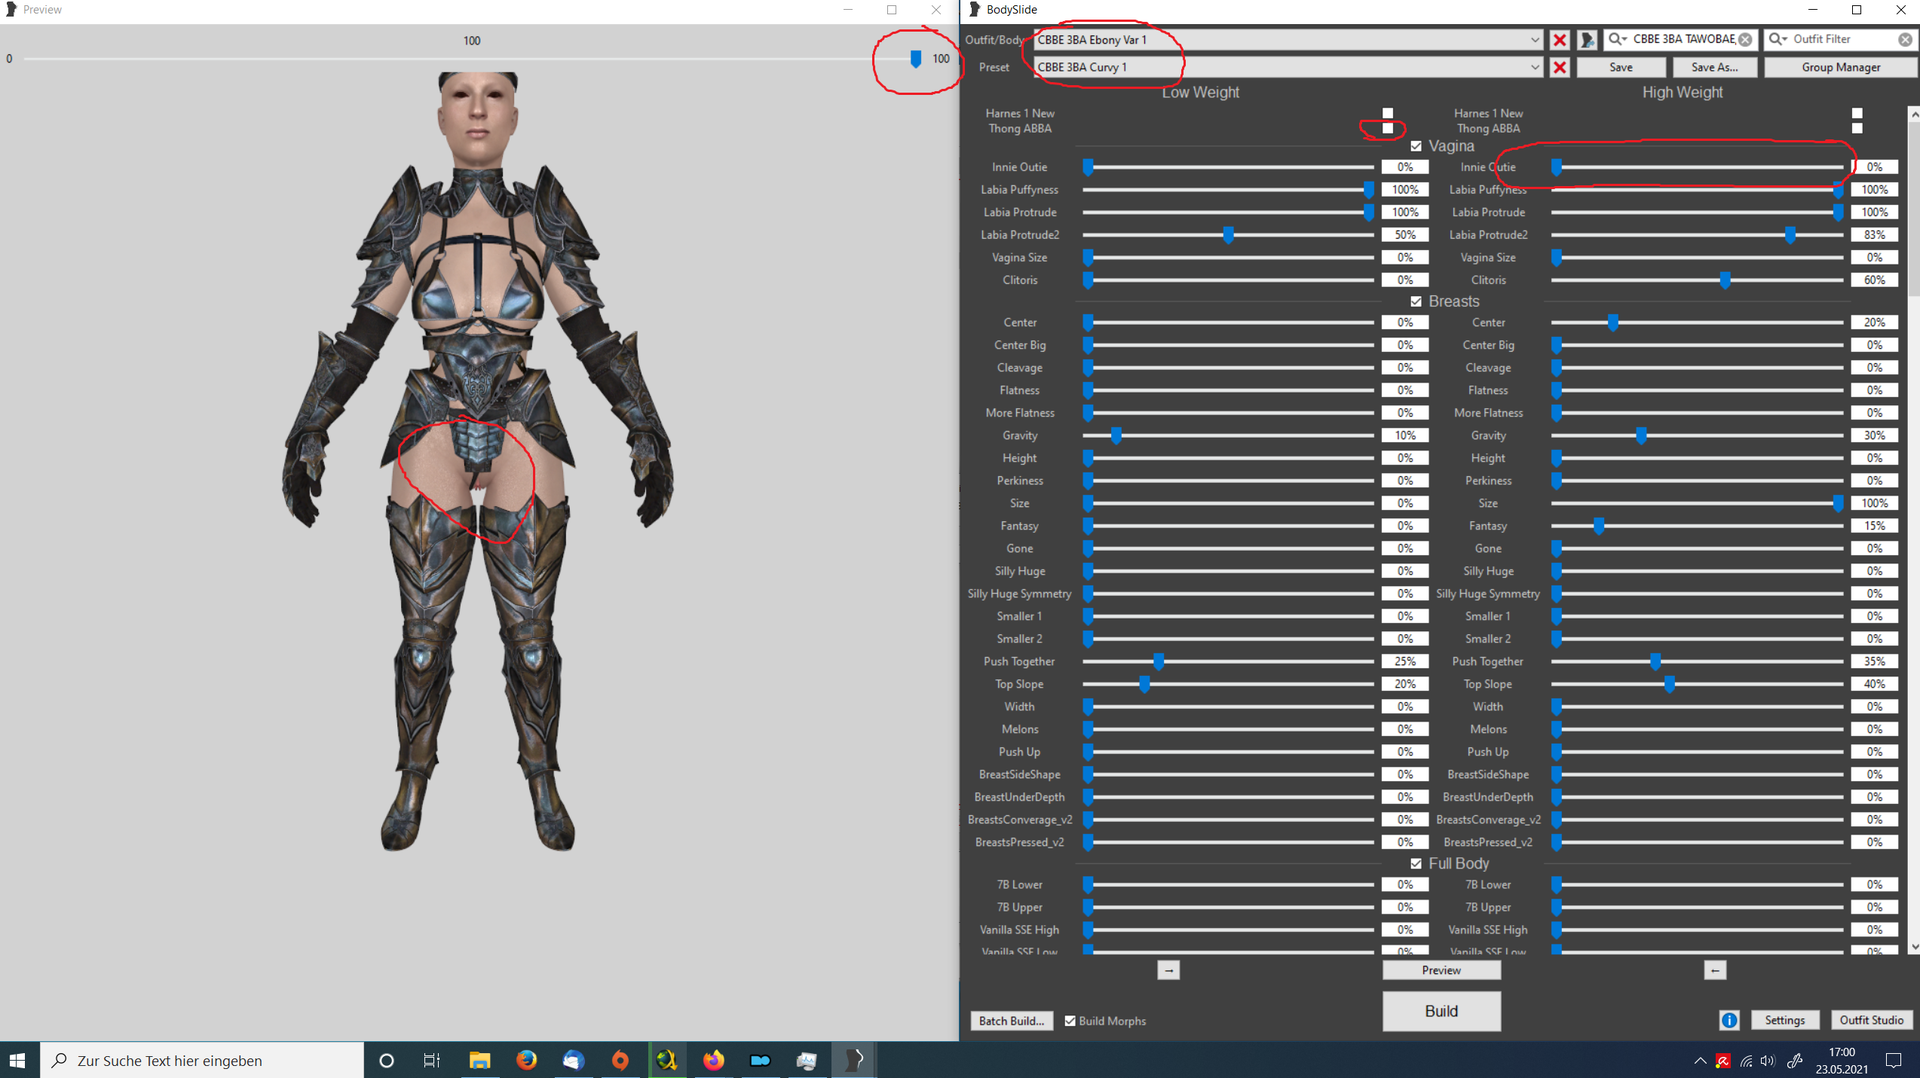Uncheck the Breasts category checkbox
This screenshot has height=1078, width=1920.
[x=1416, y=301]
